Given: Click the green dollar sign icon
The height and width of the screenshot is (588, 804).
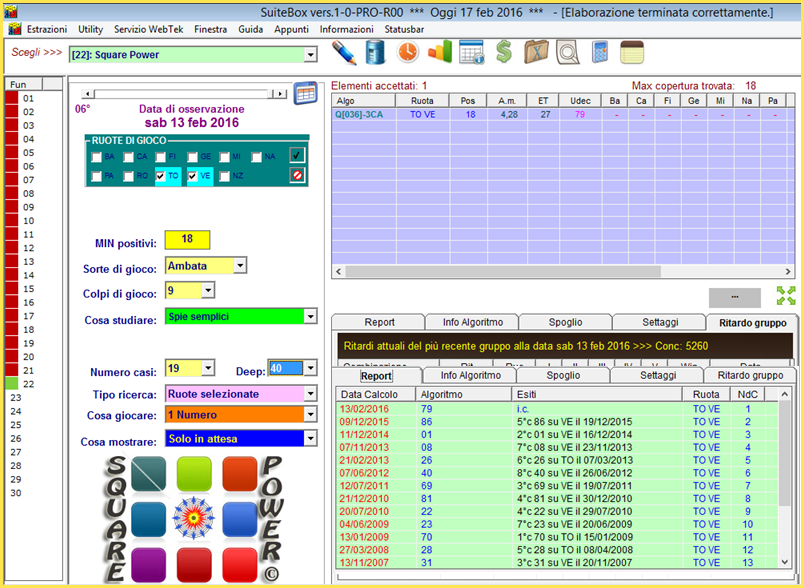Looking at the screenshot, I should coord(504,52).
